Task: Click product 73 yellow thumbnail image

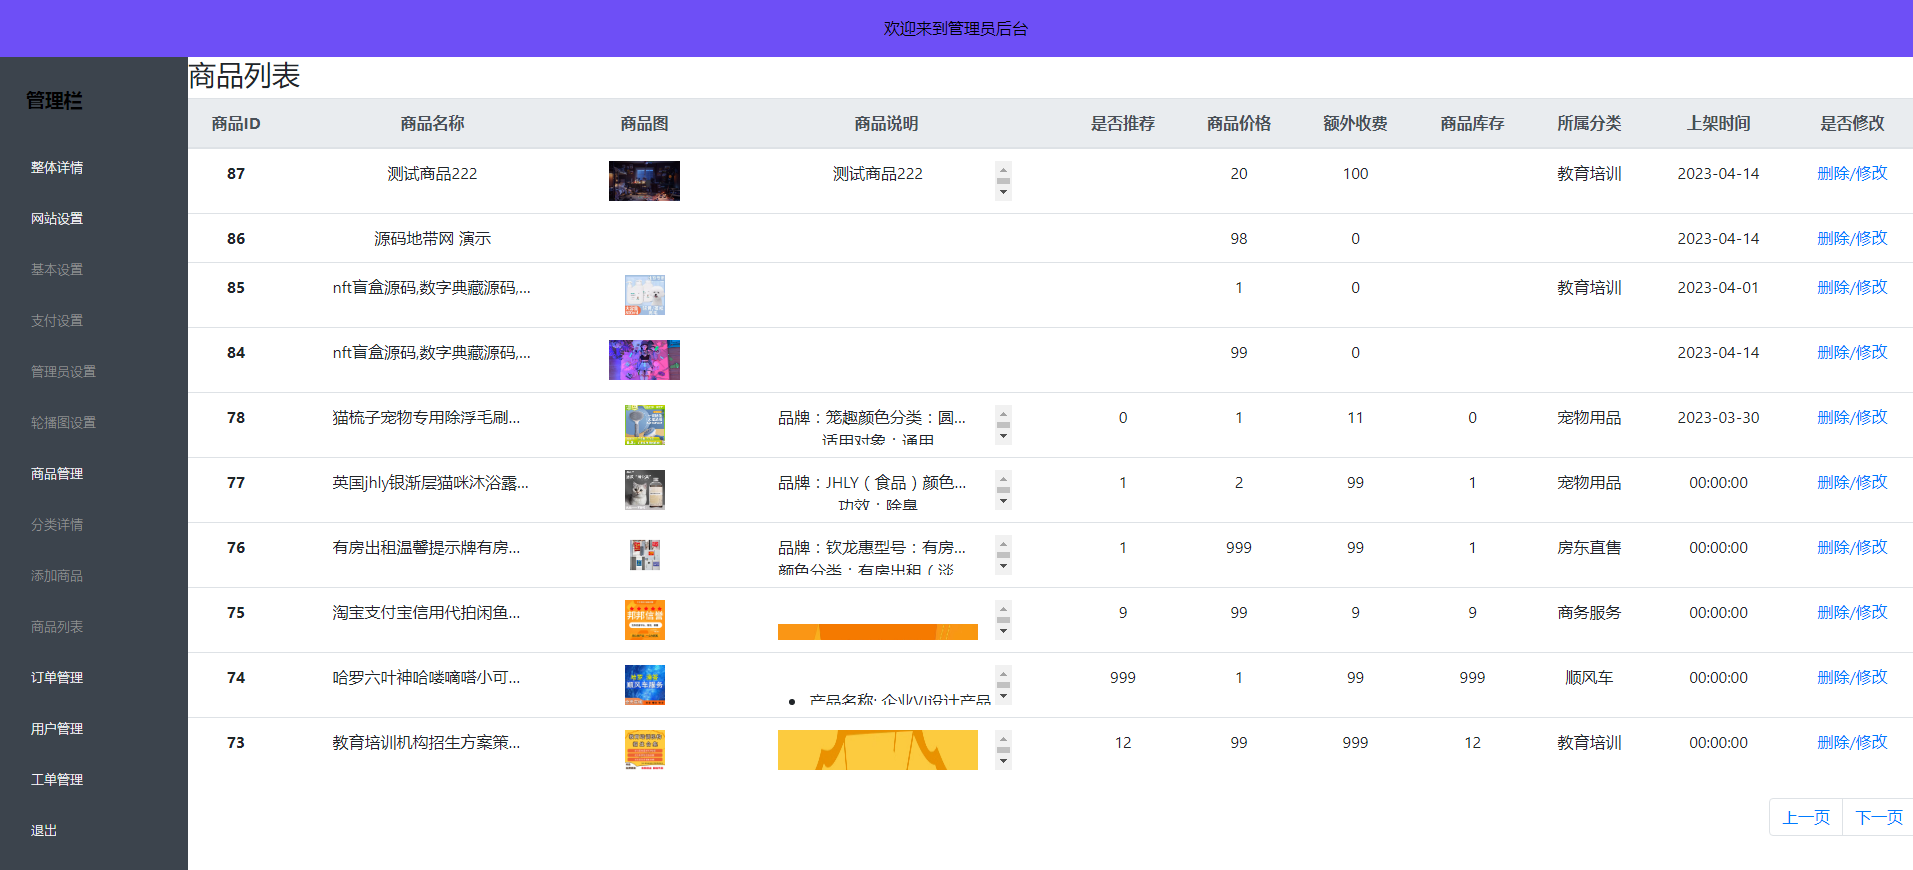Action: pos(644,750)
